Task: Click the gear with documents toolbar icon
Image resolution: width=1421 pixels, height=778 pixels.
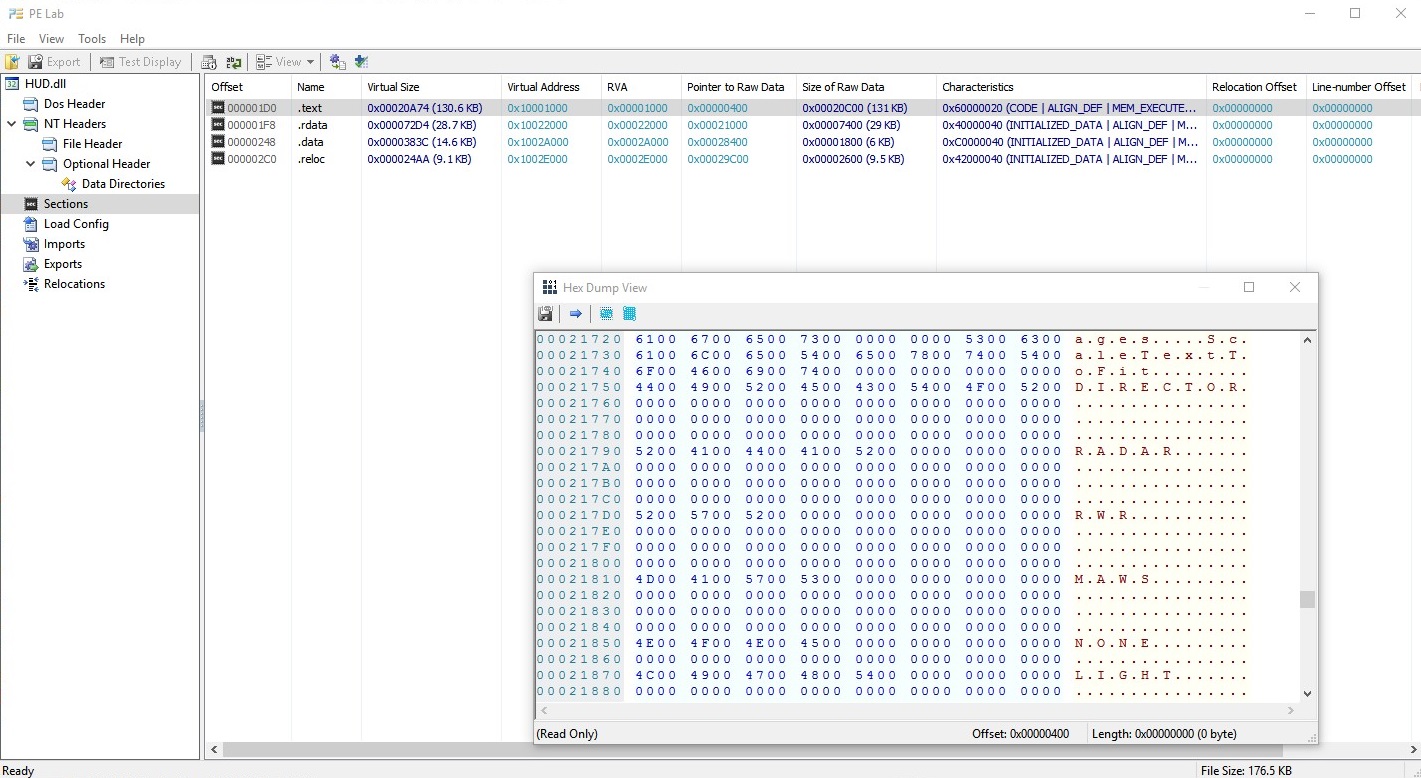Action: (337, 62)
